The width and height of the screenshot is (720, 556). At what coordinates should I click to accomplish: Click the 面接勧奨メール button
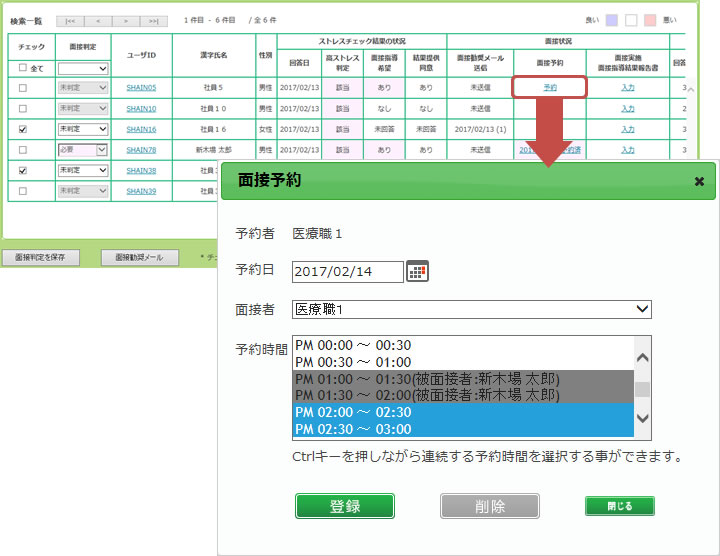[140, 257]
